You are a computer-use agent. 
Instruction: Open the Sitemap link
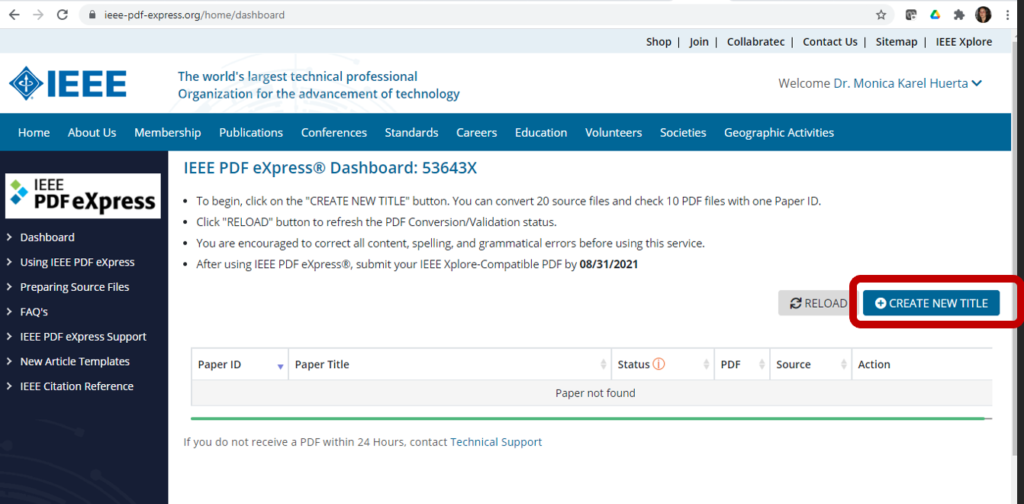897,42
